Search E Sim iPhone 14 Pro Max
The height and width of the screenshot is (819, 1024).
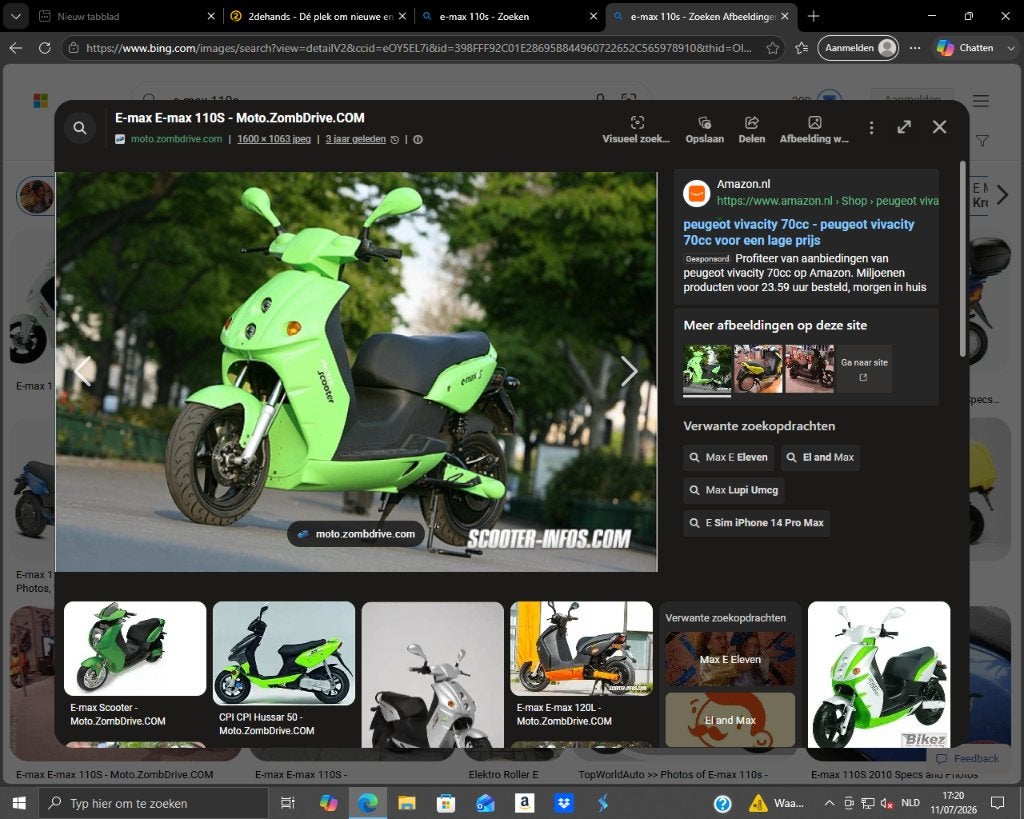tap(757, 522)
